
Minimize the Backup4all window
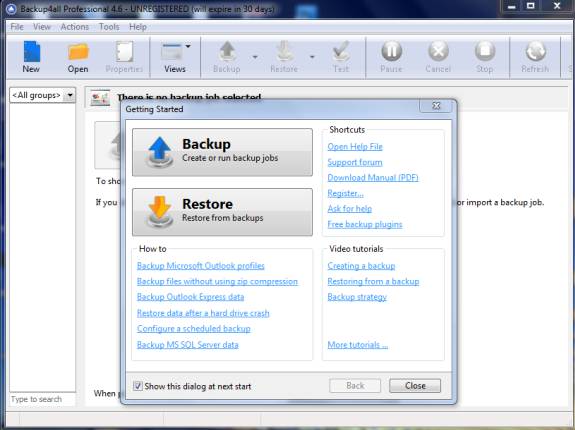coord(512,7)
